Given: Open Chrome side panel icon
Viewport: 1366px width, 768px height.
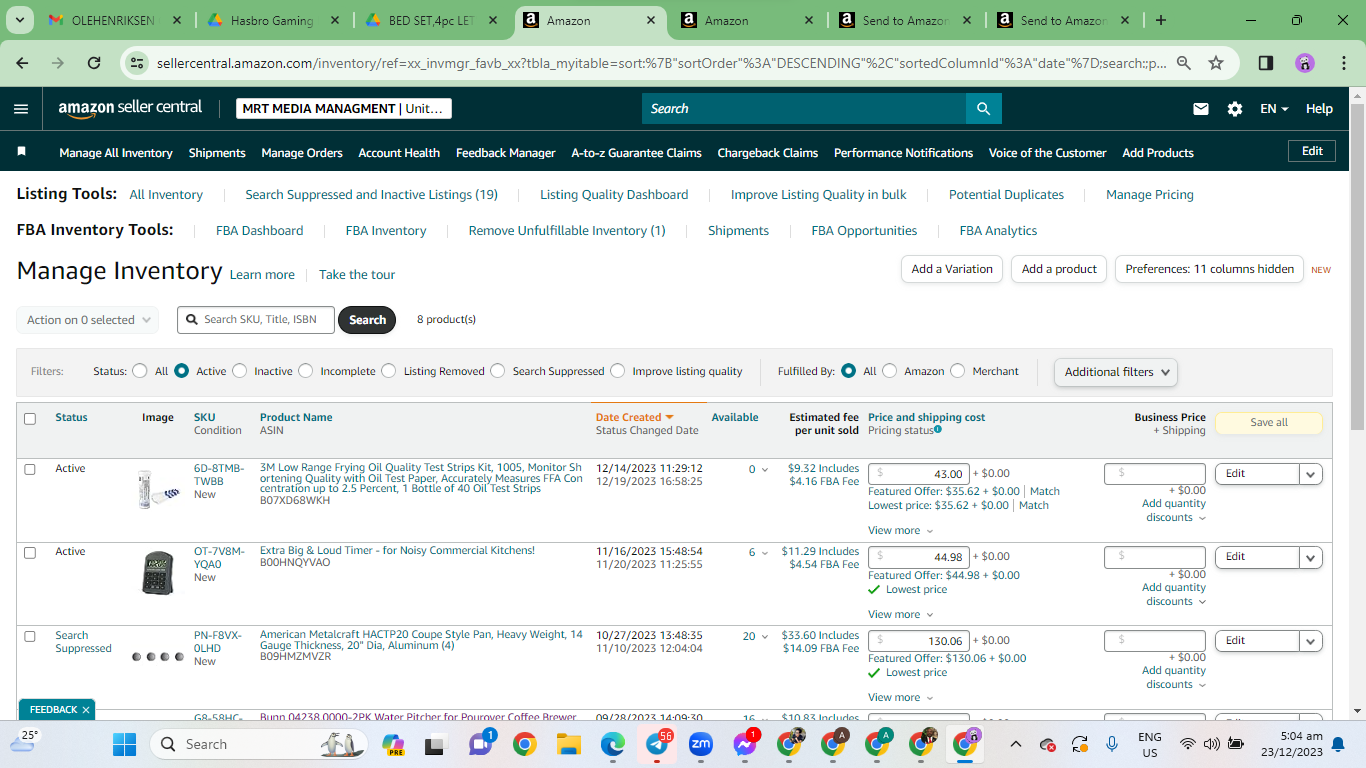Looking at the screenshot, I should point(1265,63).
